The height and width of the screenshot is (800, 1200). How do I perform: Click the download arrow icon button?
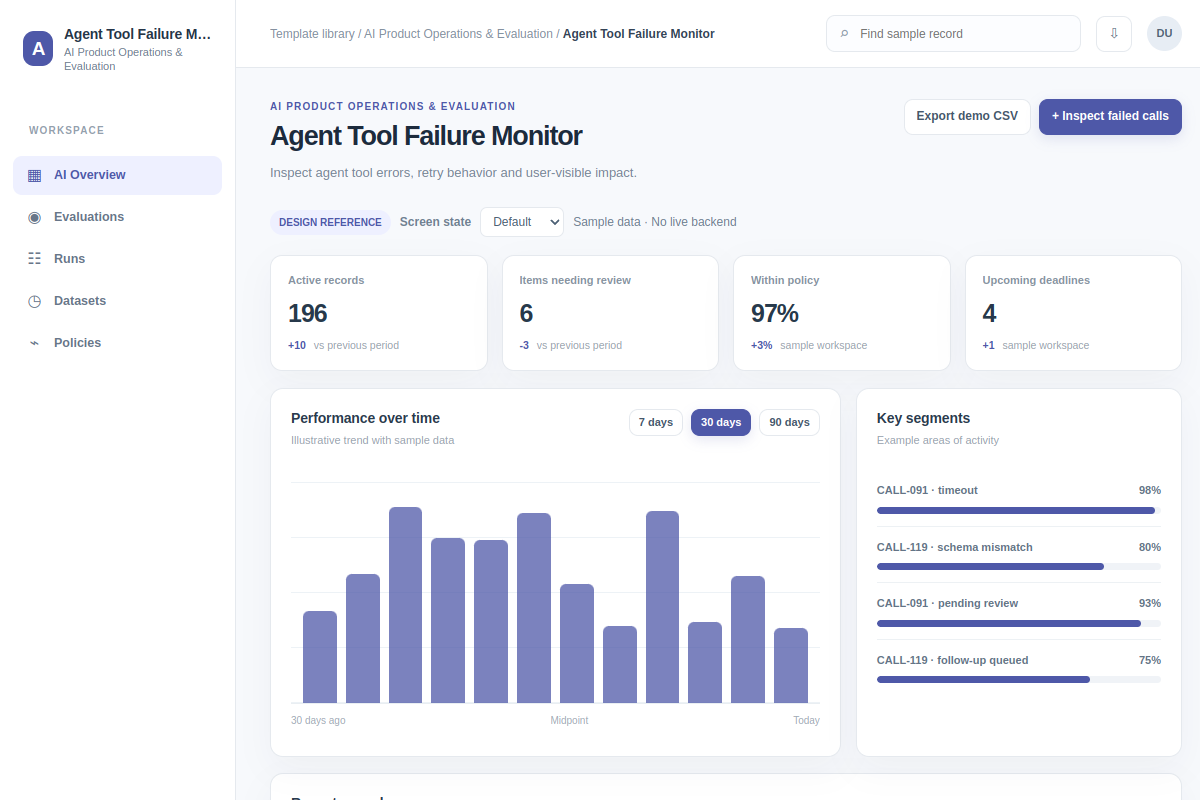(1114, 33)
